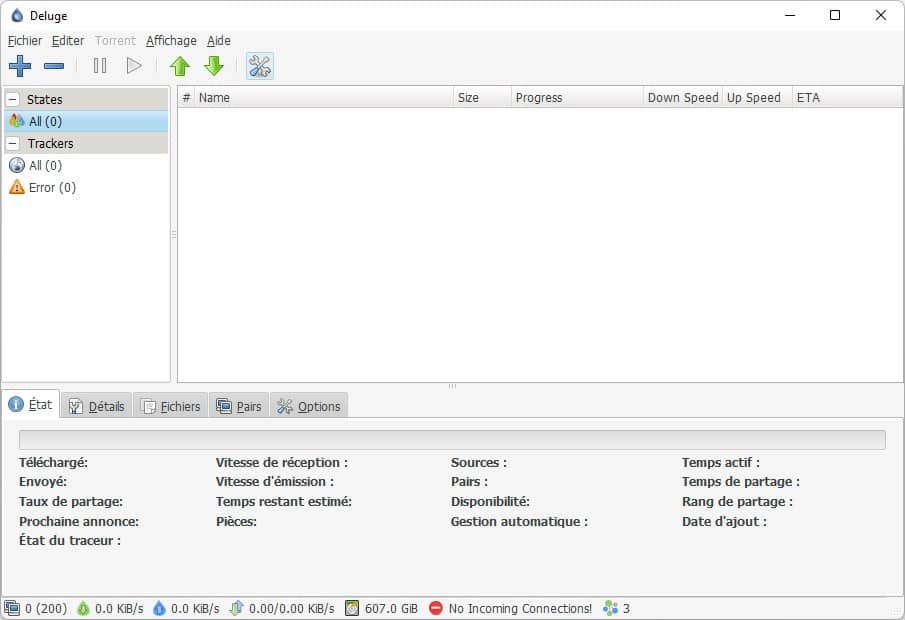905x620 pixels.
Task: Switch to the Détails tab
Action: (97, 406)
